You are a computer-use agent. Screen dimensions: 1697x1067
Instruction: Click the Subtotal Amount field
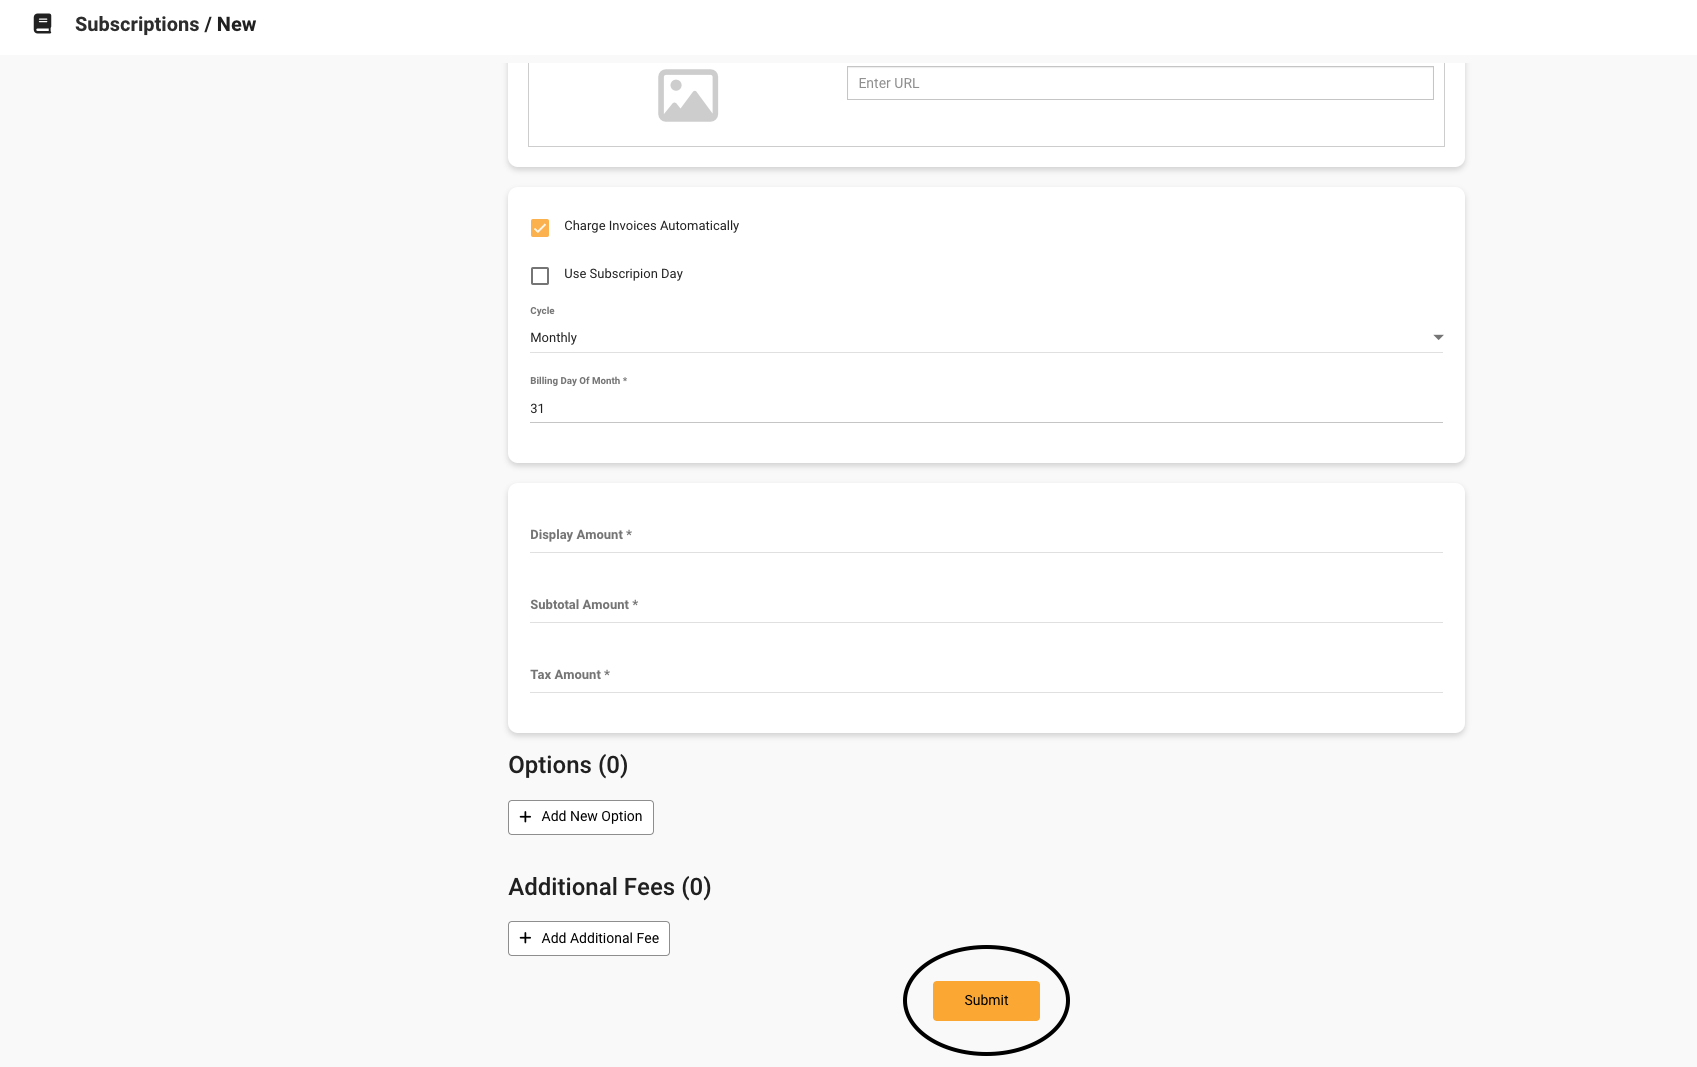click(986, 605)
